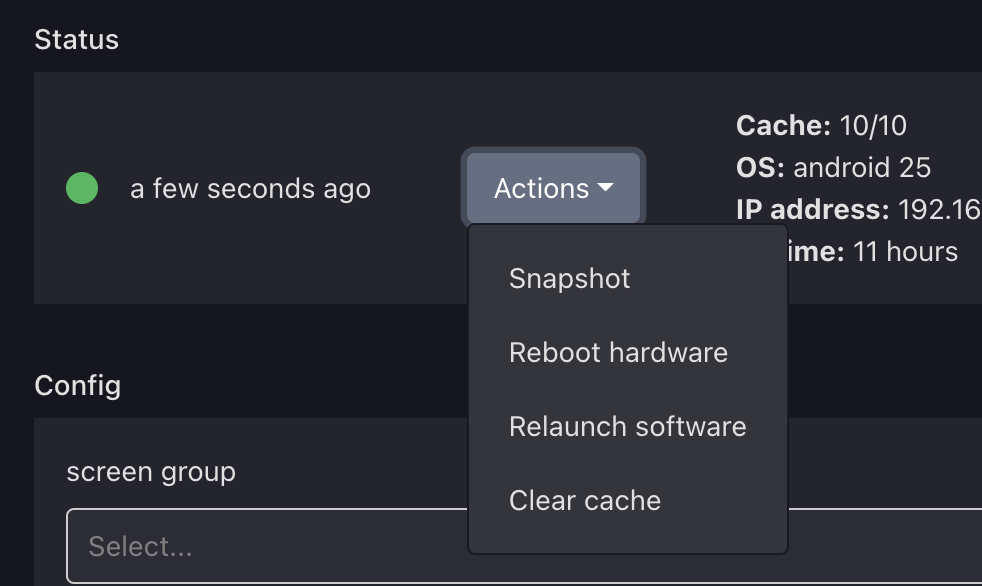Click the bold 'Cache:' label
The image size is (982, 586).
point(783,125)
